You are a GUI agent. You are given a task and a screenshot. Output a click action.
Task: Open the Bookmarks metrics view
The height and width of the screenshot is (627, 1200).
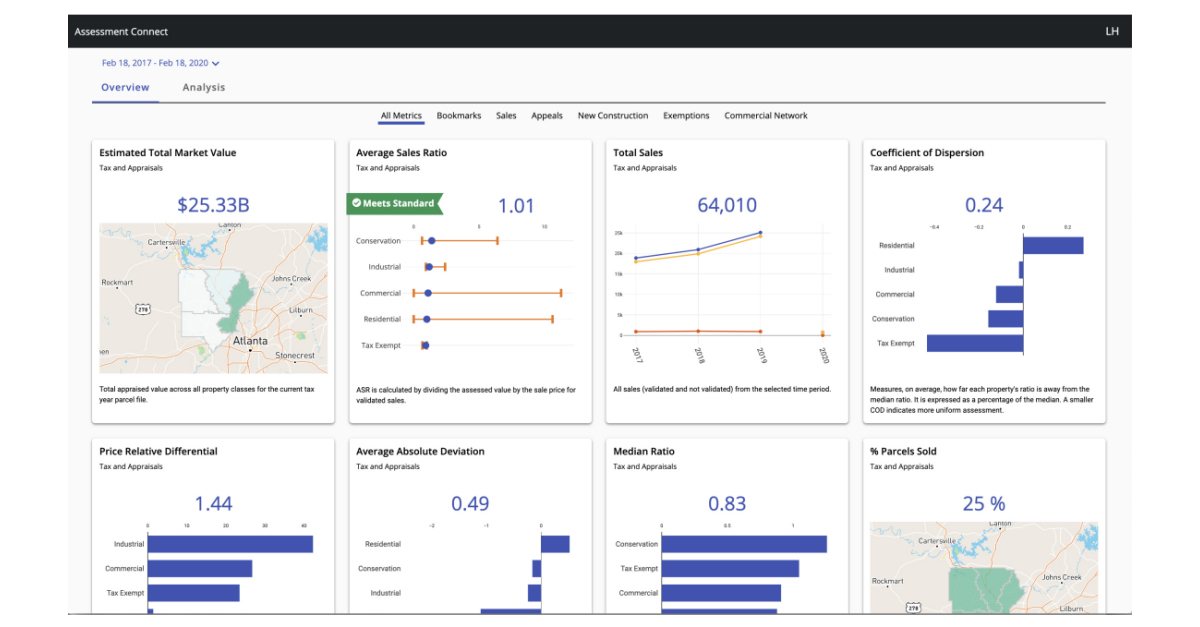click(x=458, y=115)
